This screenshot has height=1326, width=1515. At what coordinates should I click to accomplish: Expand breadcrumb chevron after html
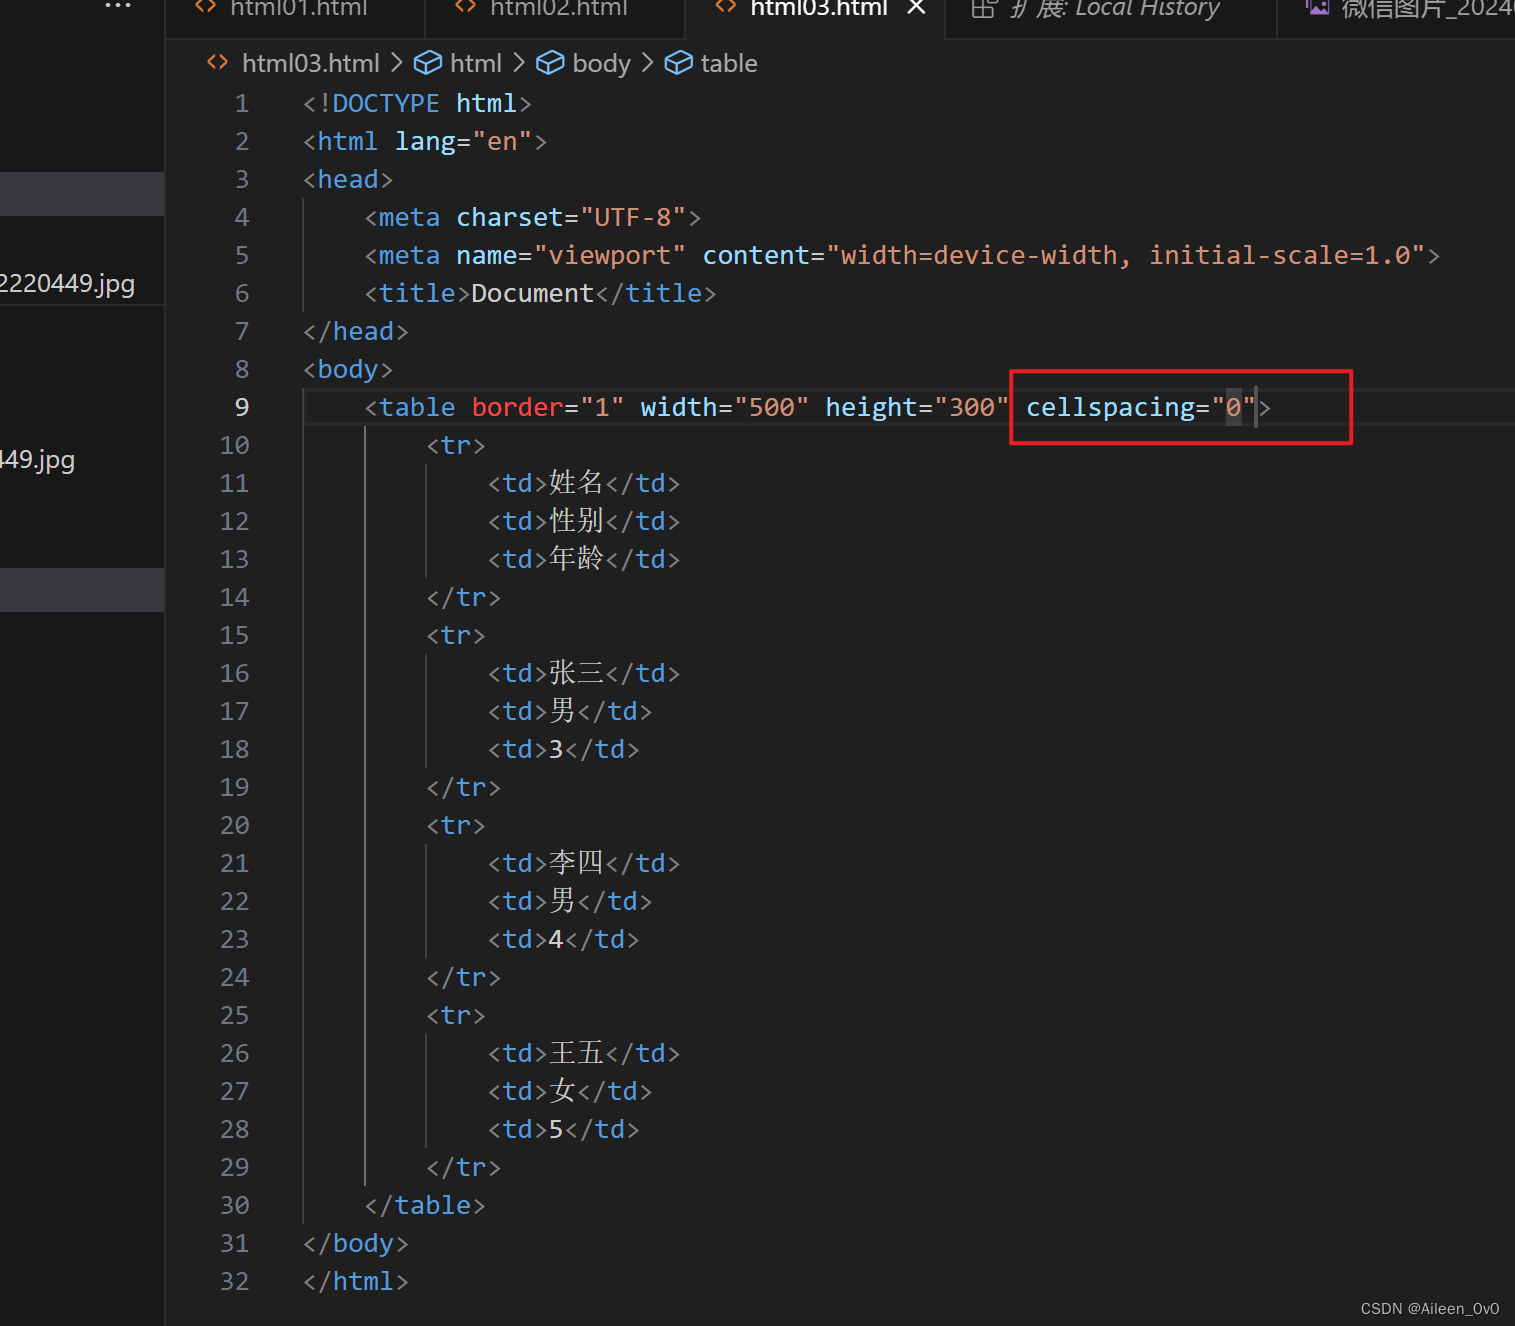518,63
